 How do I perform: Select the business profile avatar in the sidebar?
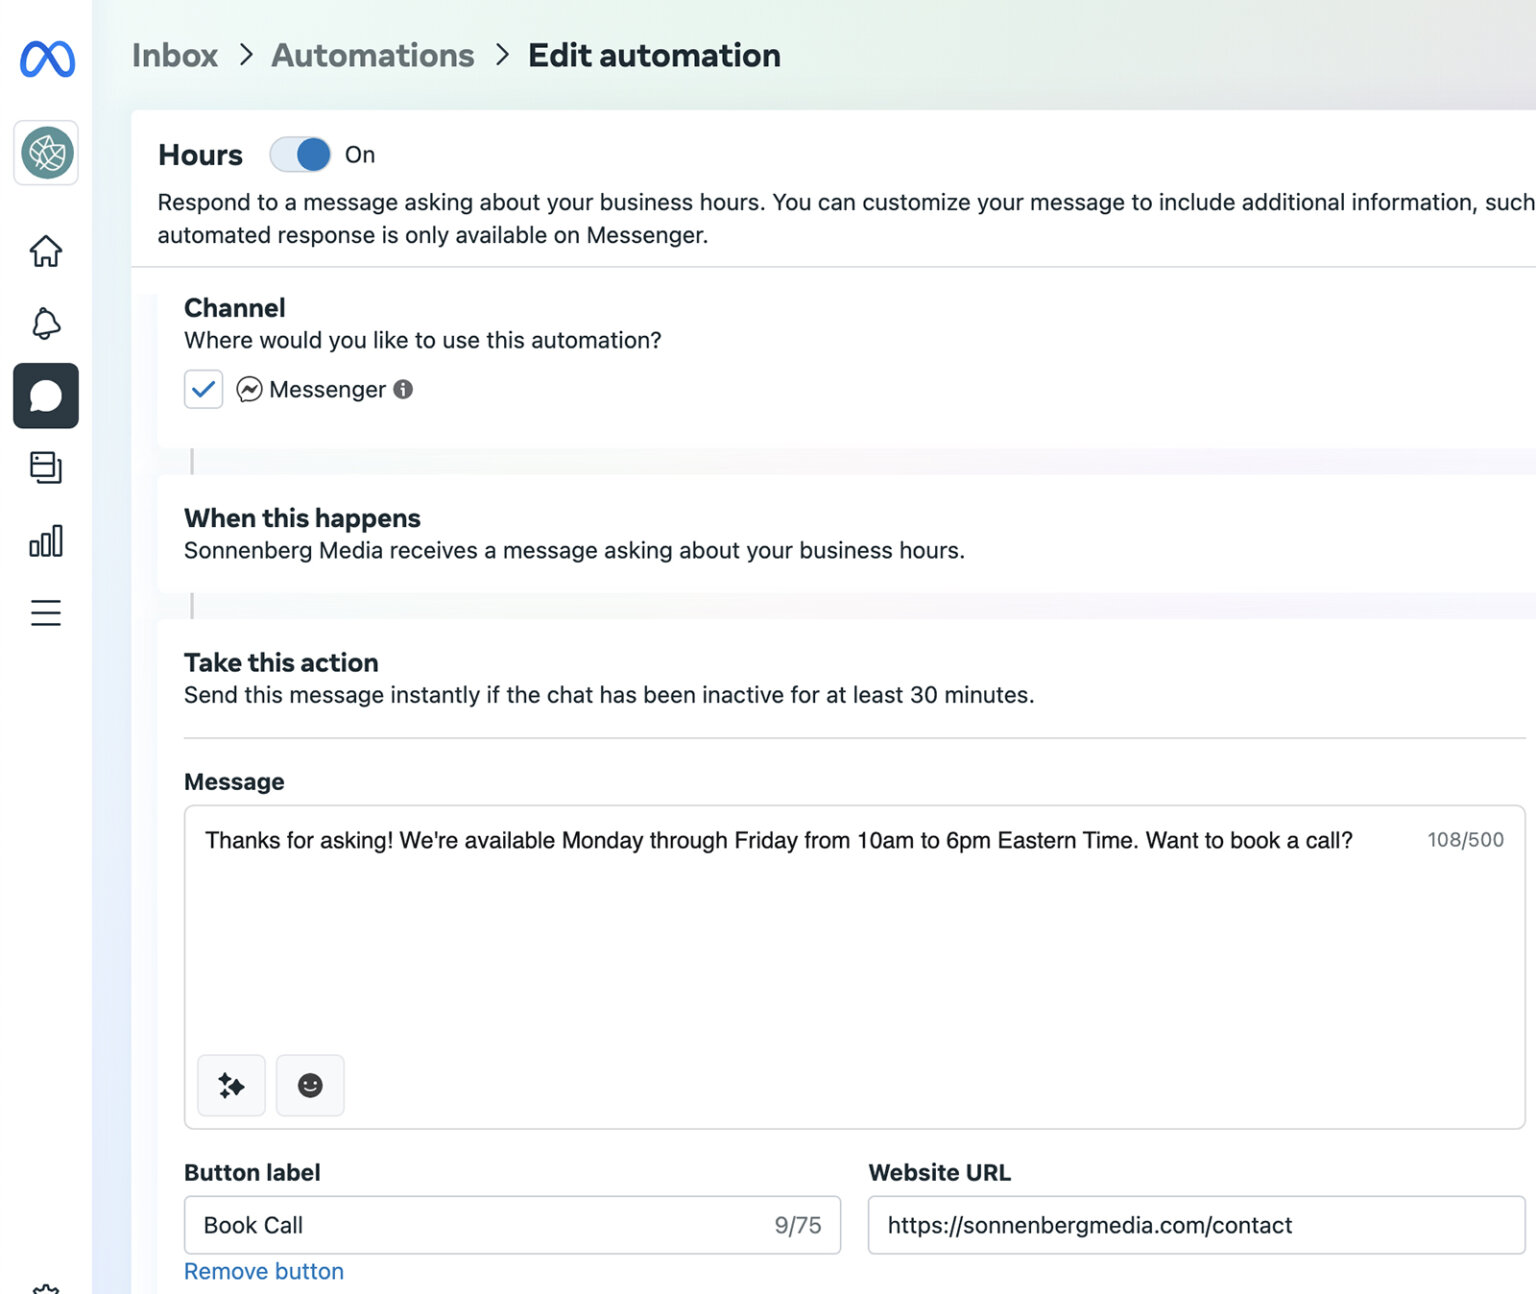(46, 153)
